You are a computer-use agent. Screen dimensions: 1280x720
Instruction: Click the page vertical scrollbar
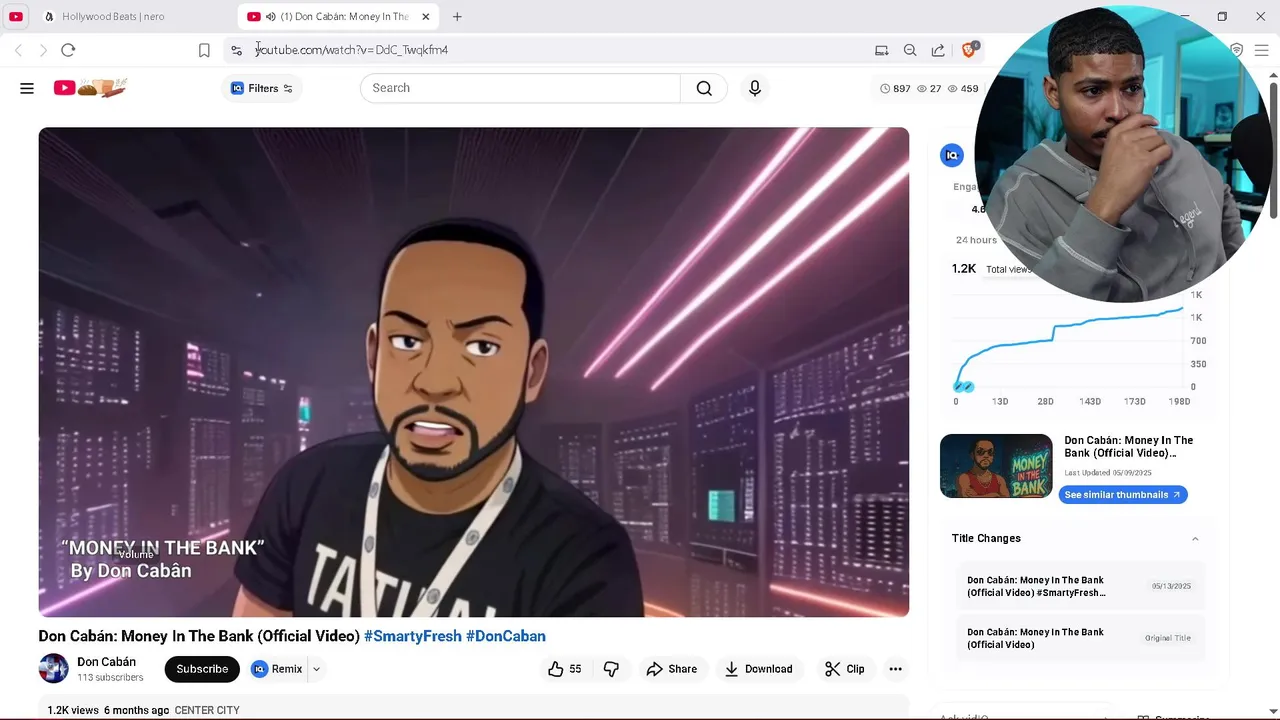click(1273, 150)
